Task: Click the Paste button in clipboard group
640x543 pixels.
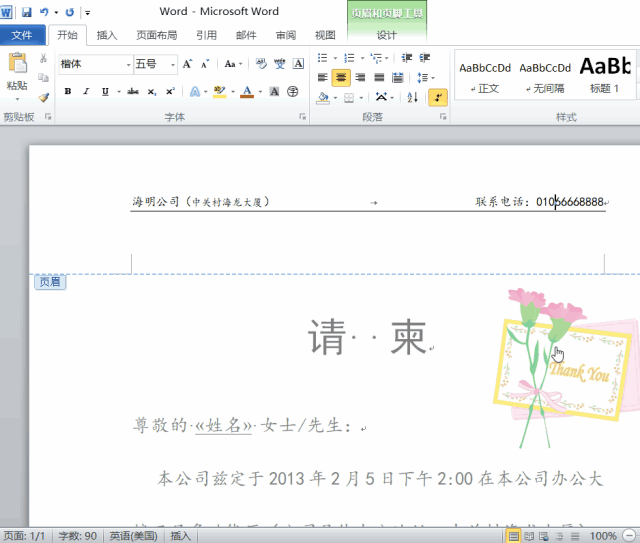Action: point(17,72)
